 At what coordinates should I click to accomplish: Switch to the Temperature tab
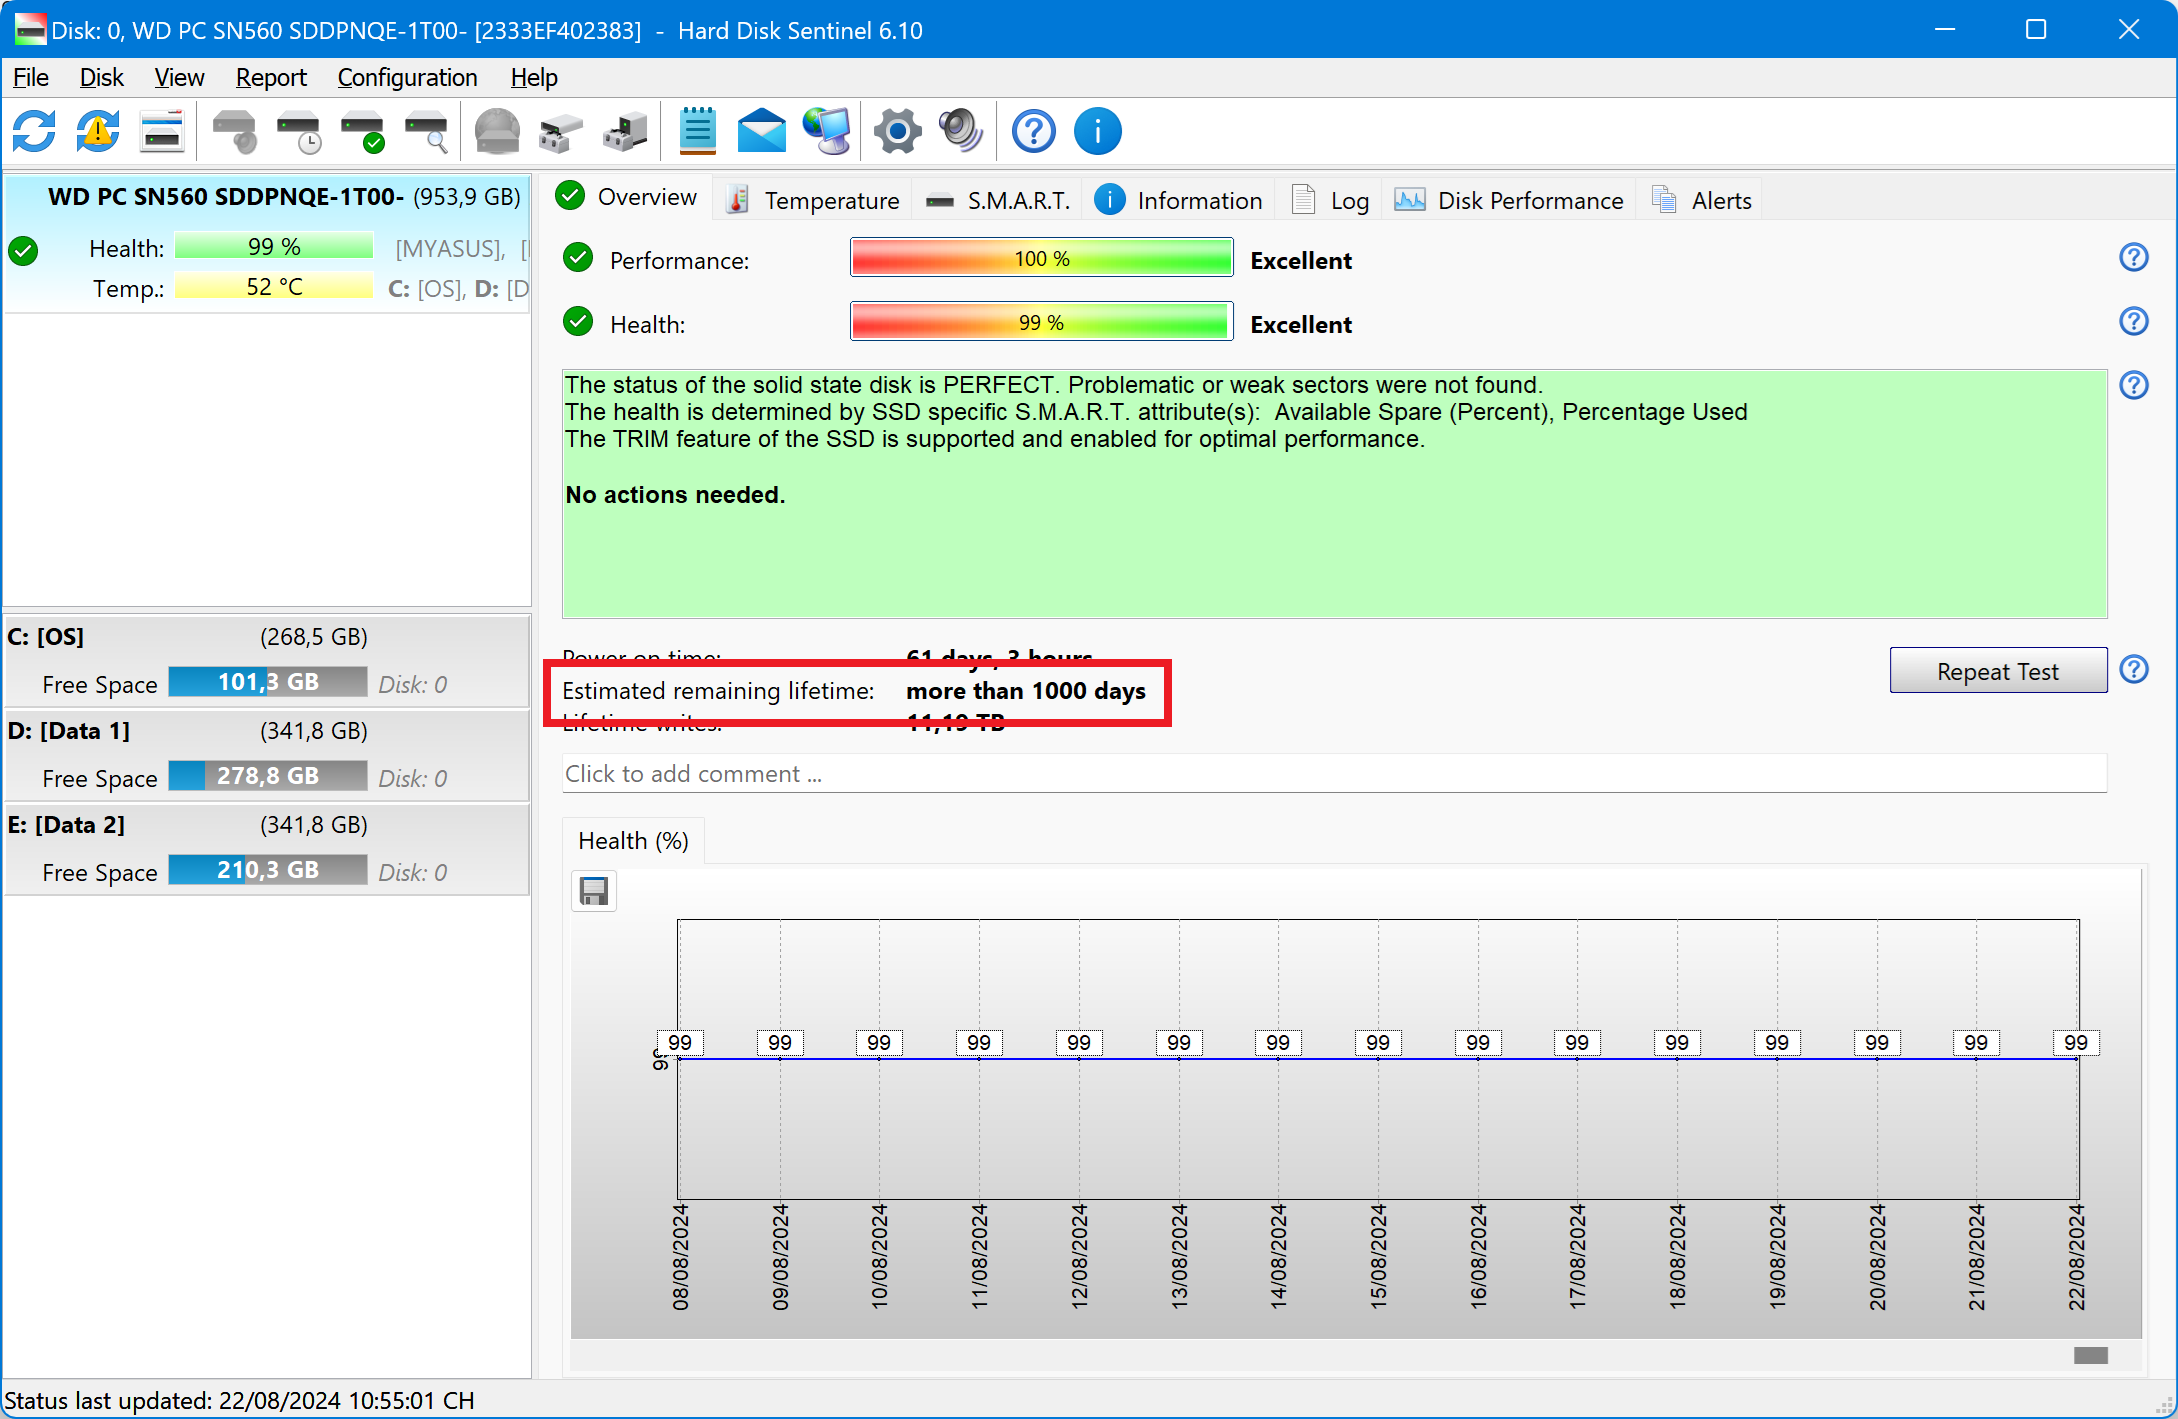point(813,200)
